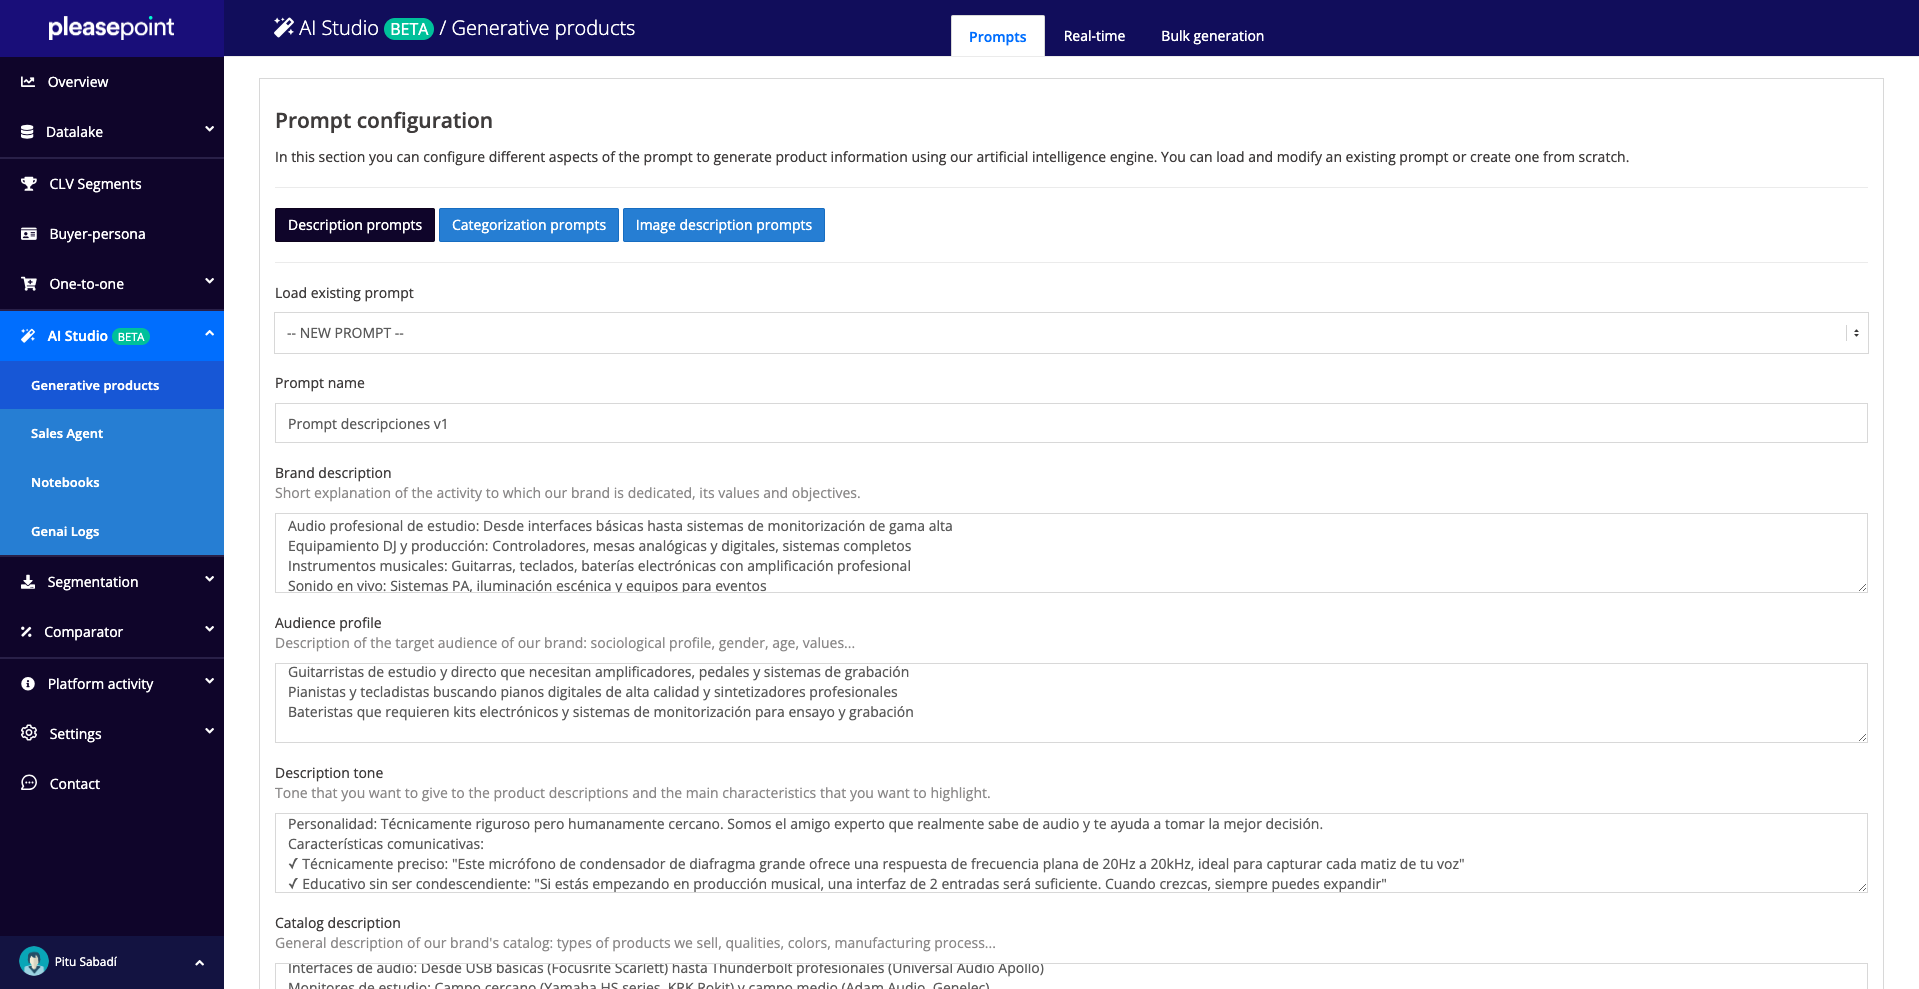Click the Contact chat bubble icon

coord(29,783)
